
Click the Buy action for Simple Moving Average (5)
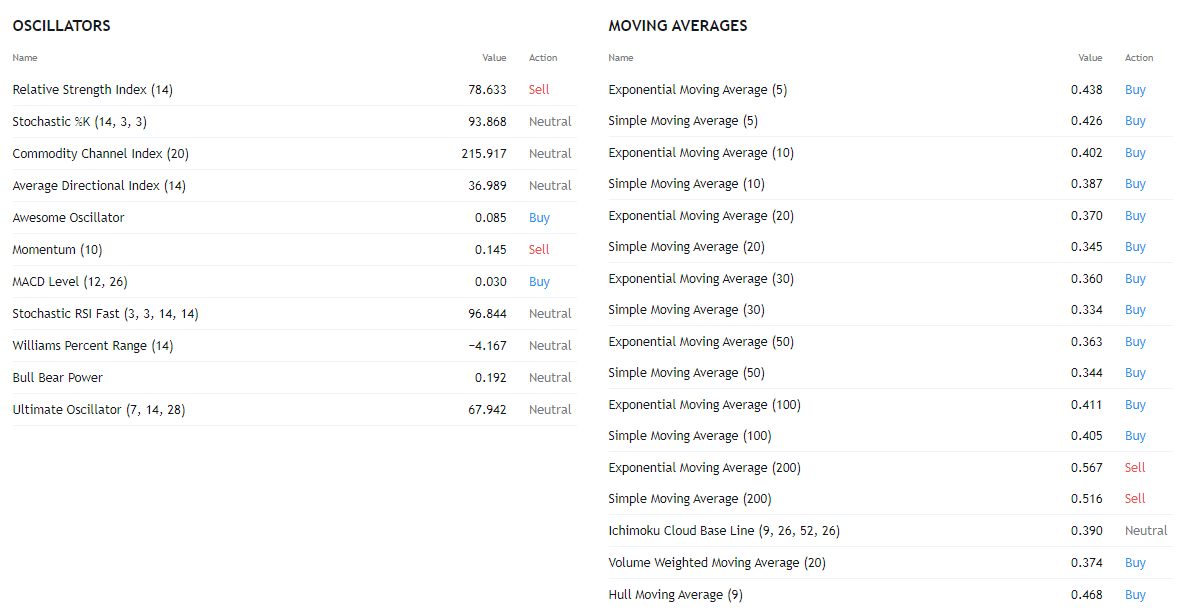[x=1135, y=121]
